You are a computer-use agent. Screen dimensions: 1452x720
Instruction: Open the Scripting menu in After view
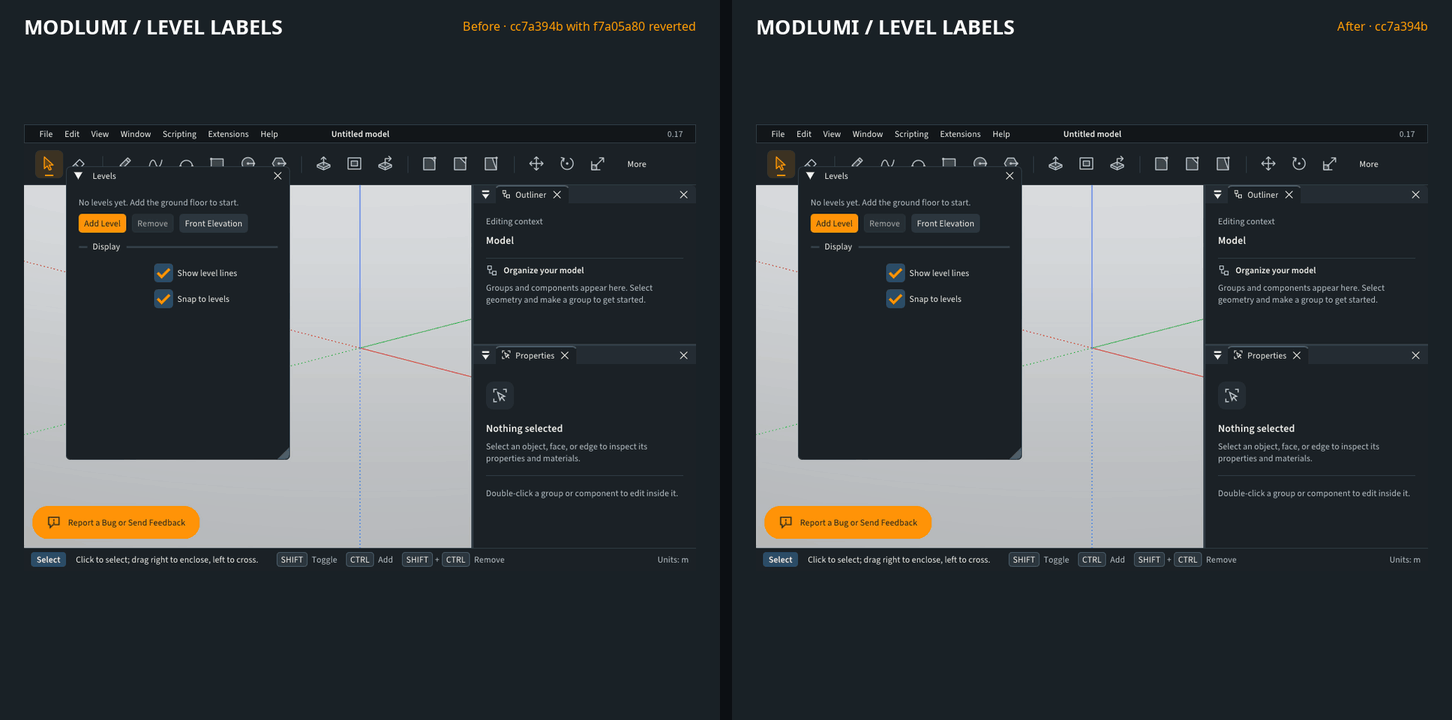(x=911, y=134)
